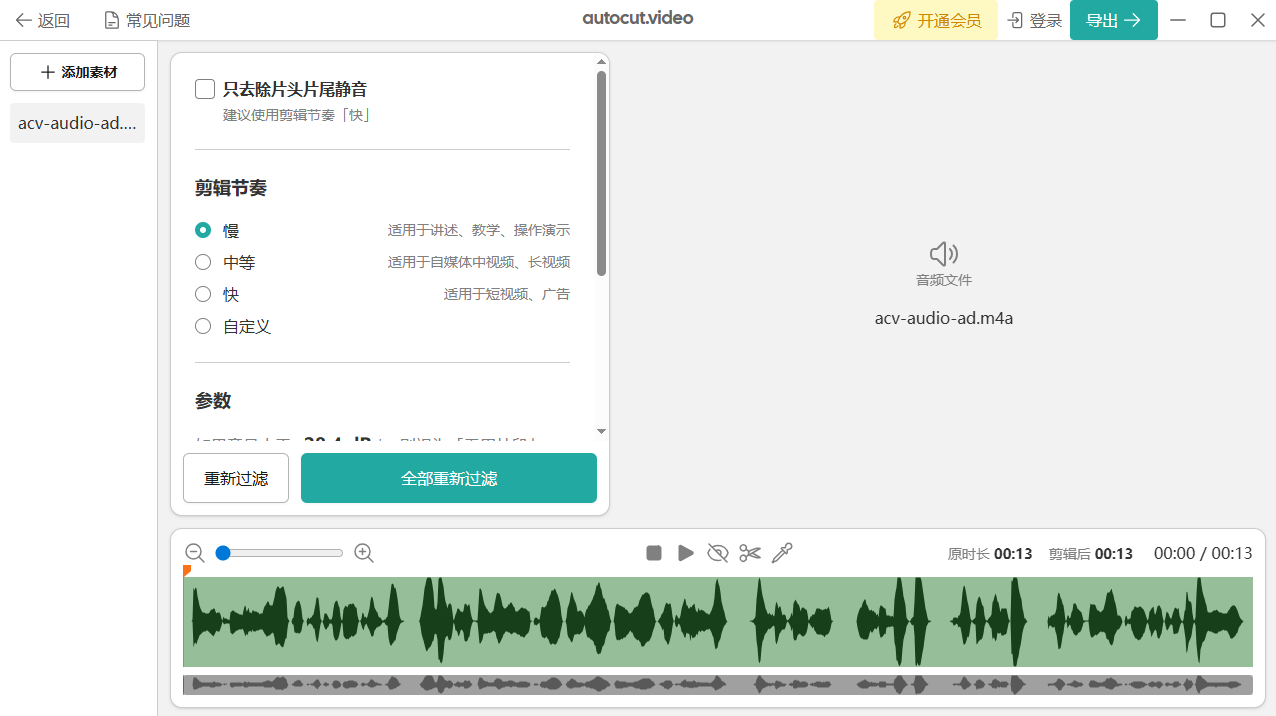Go back using 返回 button

tap(42, 20)
